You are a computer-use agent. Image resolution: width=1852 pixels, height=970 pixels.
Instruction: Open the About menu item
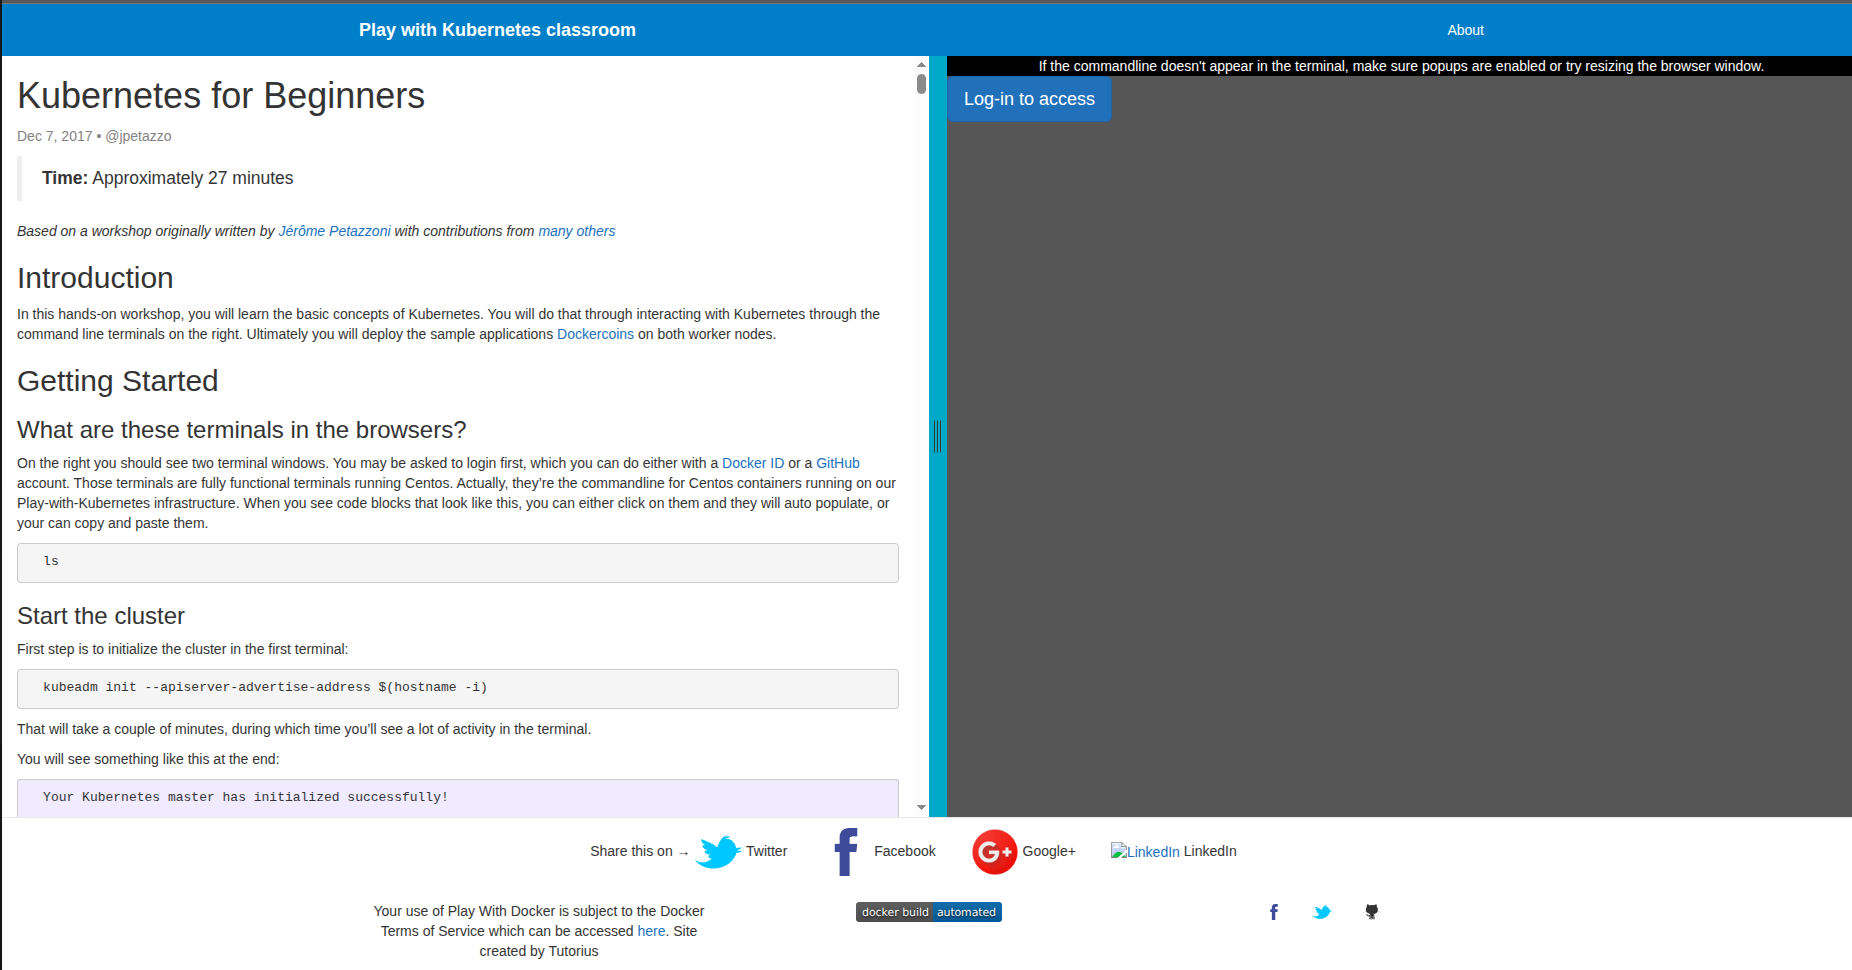pyautogui.click(x=1465, y=30)
